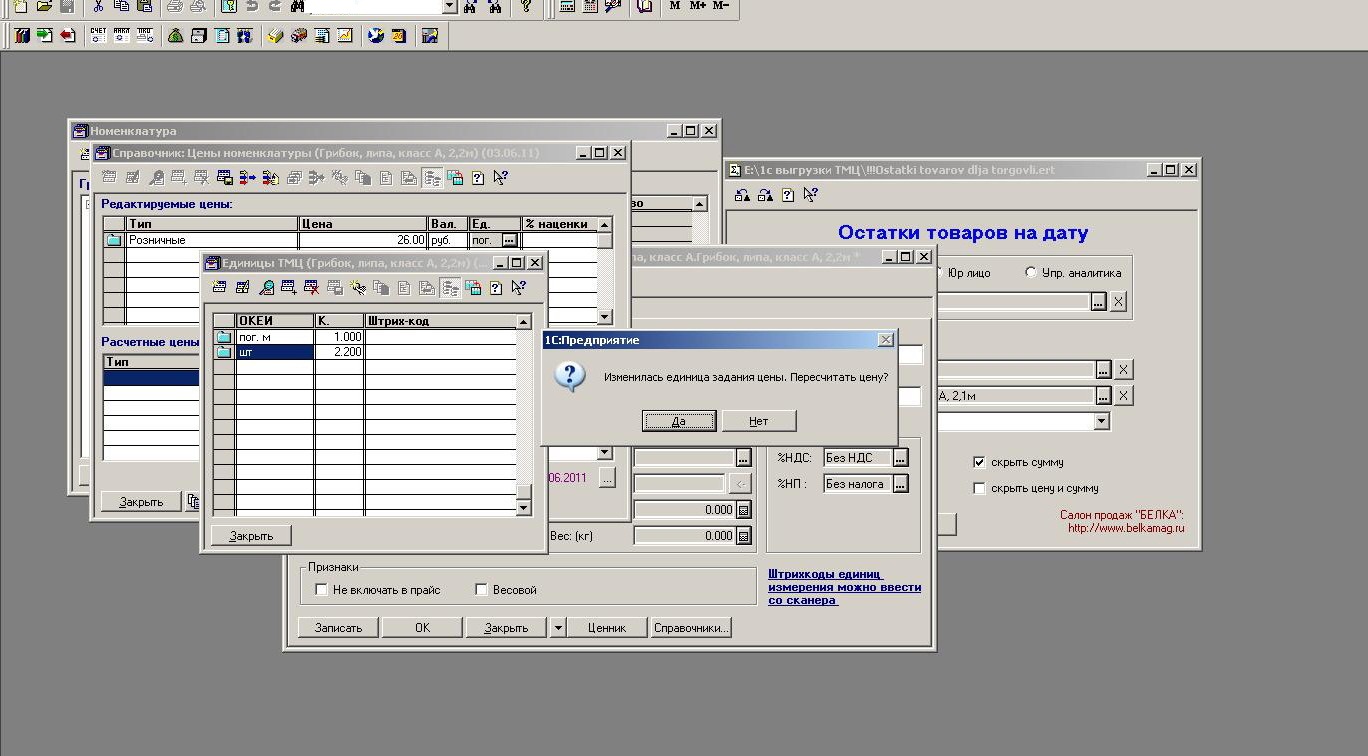This screenshot has width=1368, height=756.
Task: Check the 'Весовой' checkbox
Action: pos(481,590)
